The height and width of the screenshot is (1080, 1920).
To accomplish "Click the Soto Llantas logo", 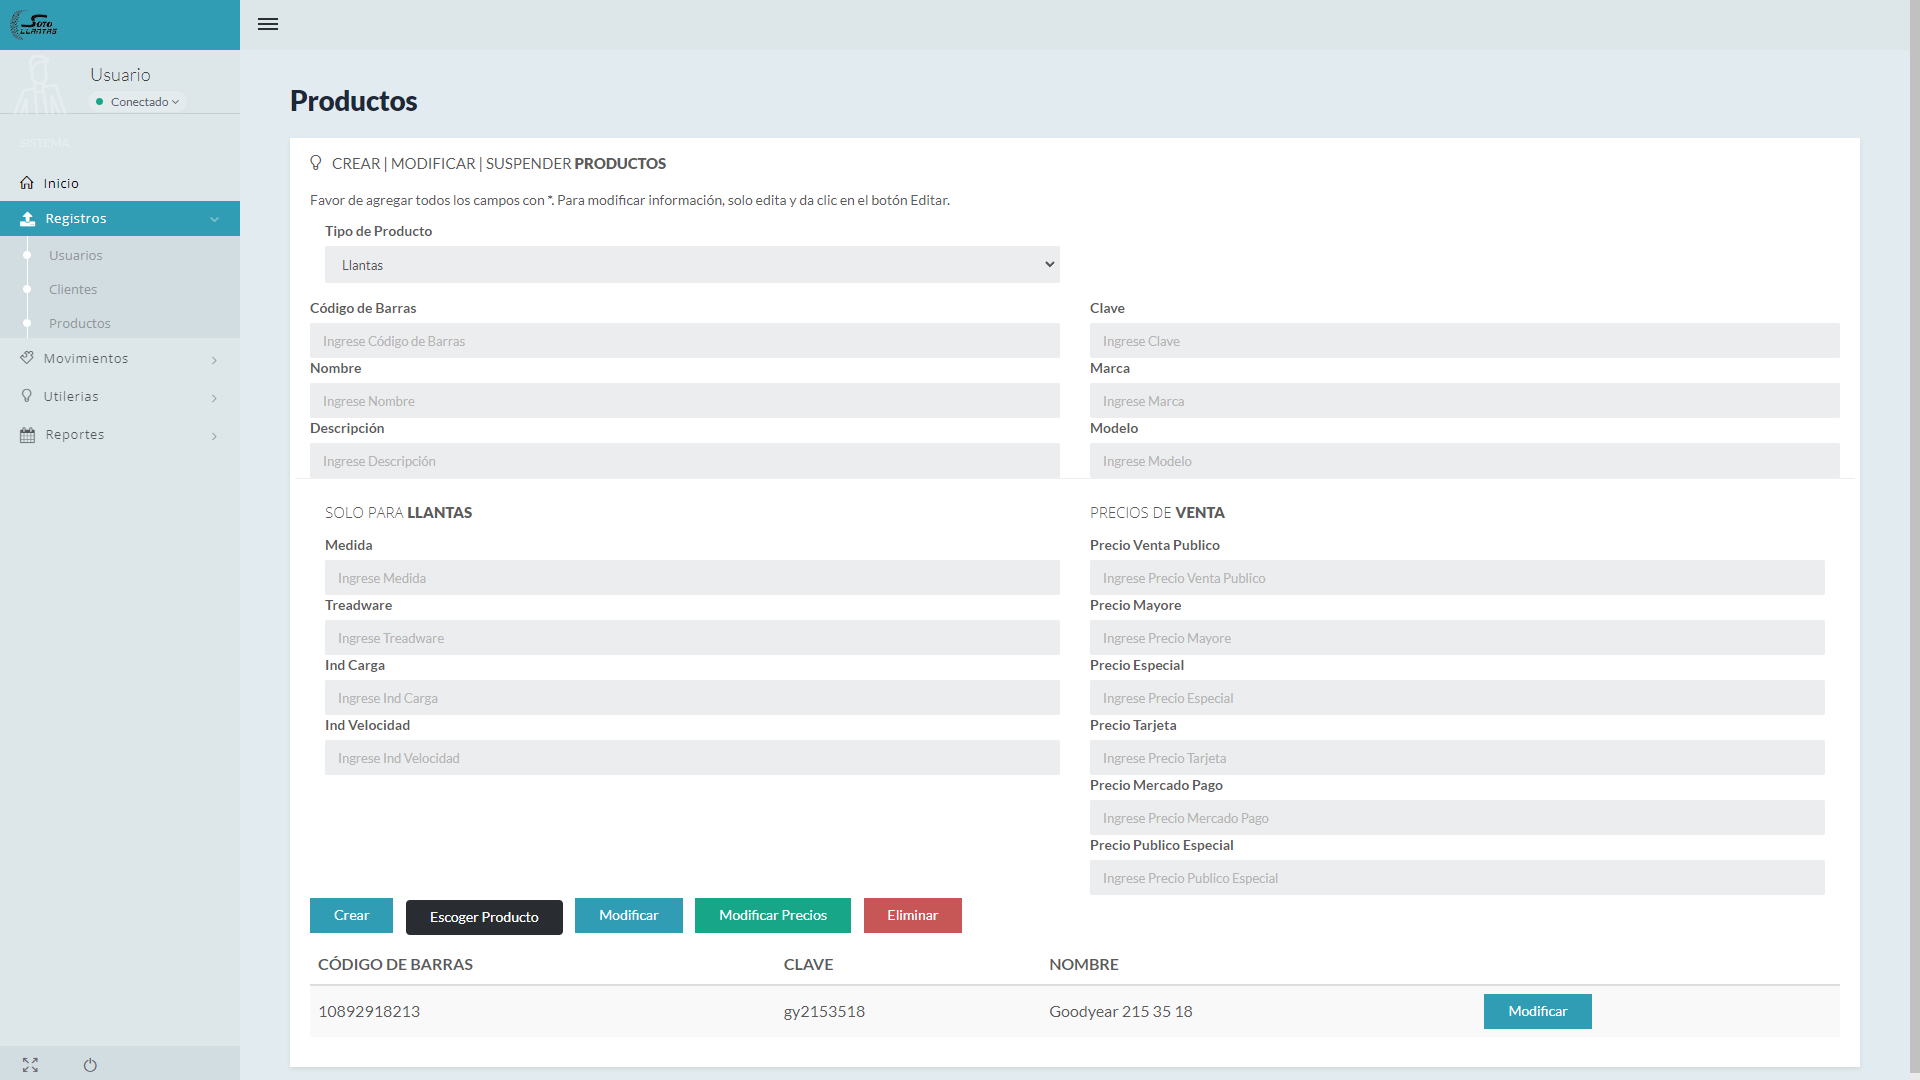I will [34, 25].
